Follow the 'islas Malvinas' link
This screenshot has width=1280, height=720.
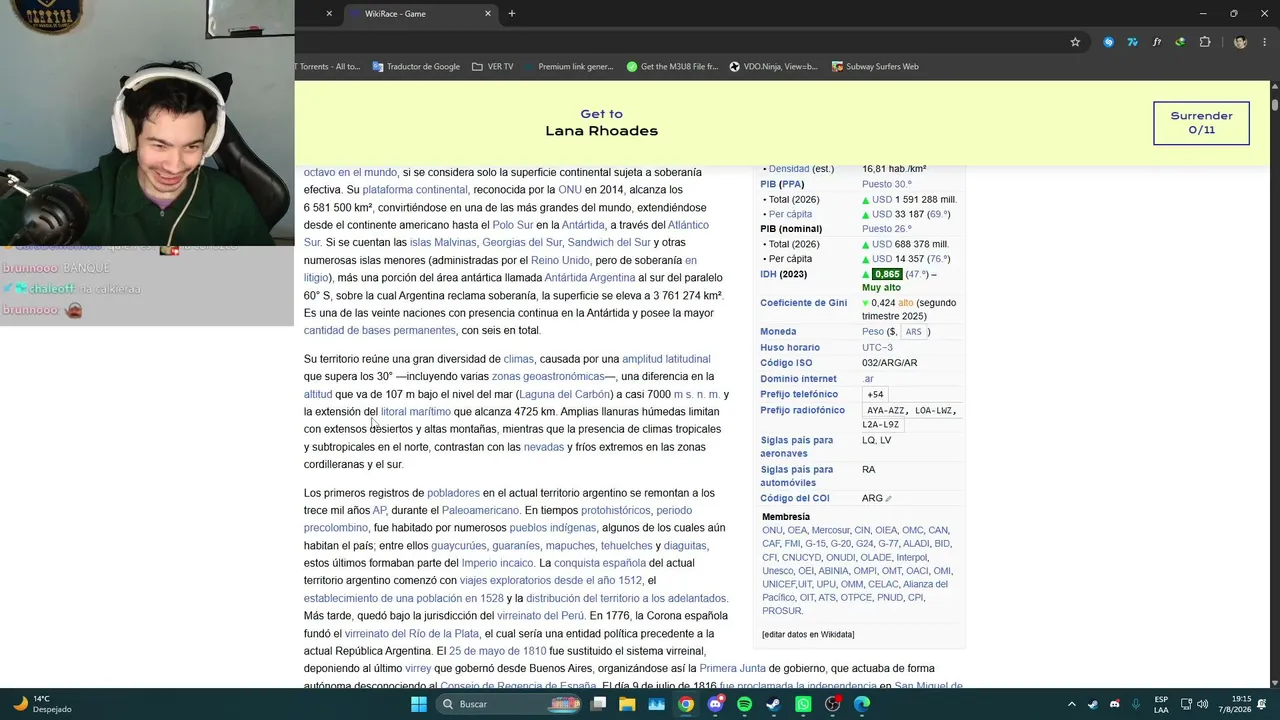[443, 243]
